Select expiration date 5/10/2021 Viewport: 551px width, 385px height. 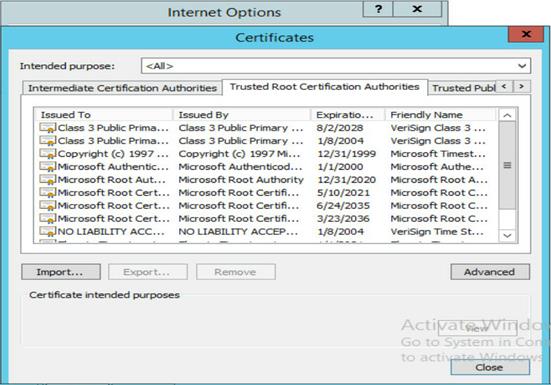coord(343,193)
